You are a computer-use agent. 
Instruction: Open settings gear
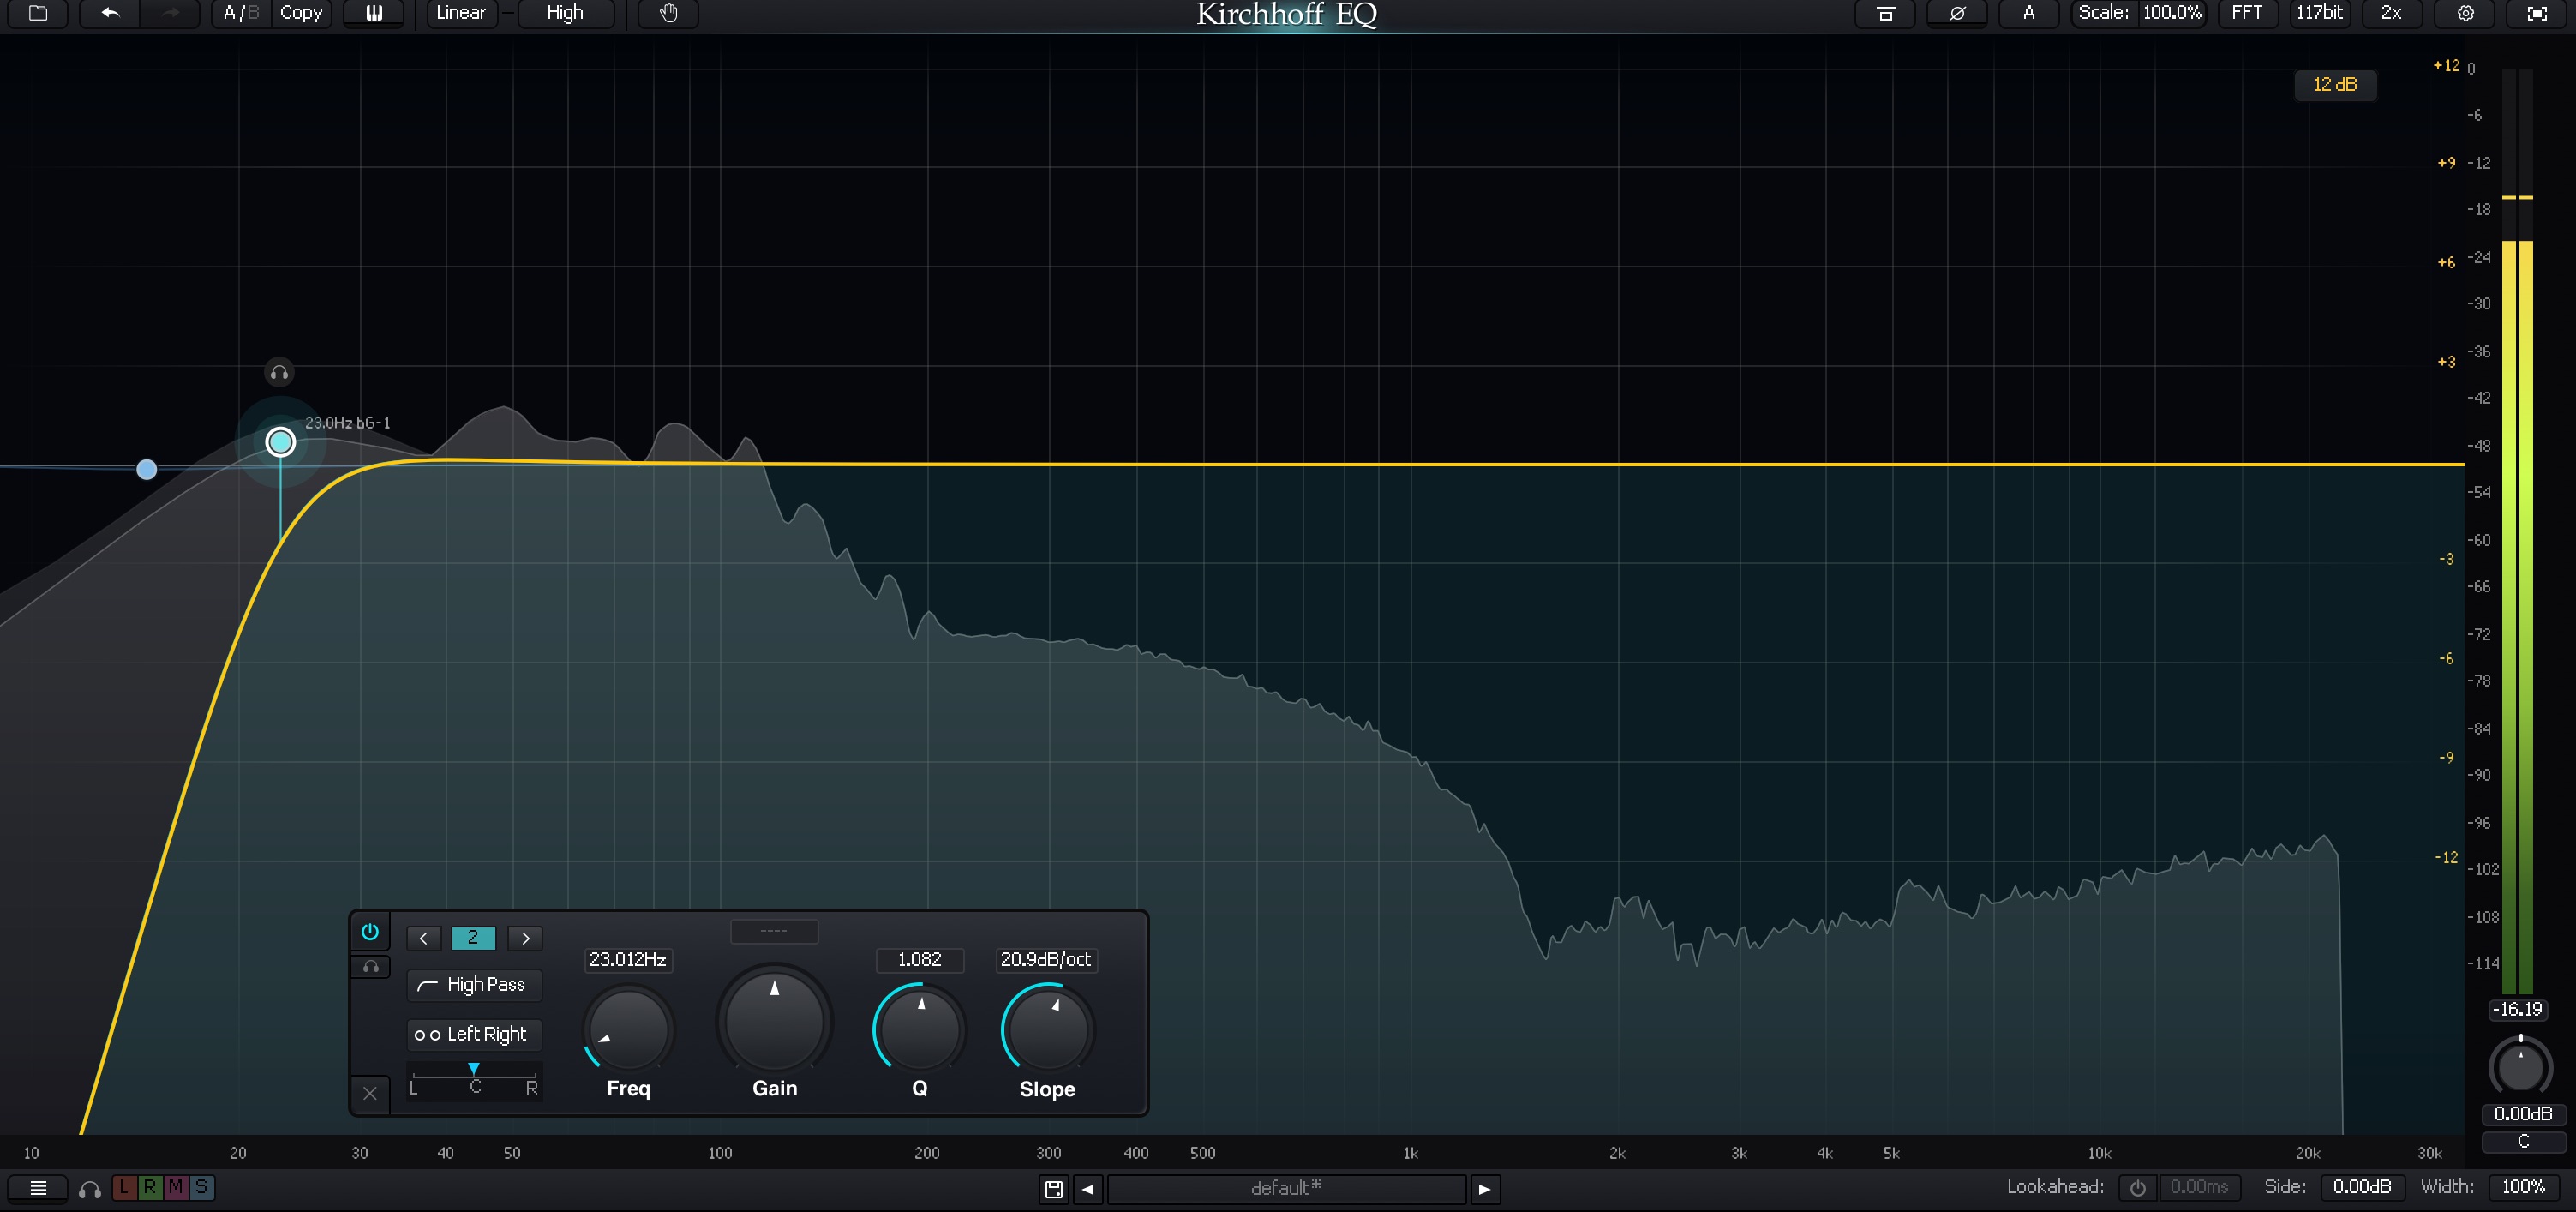[2465, 13]
